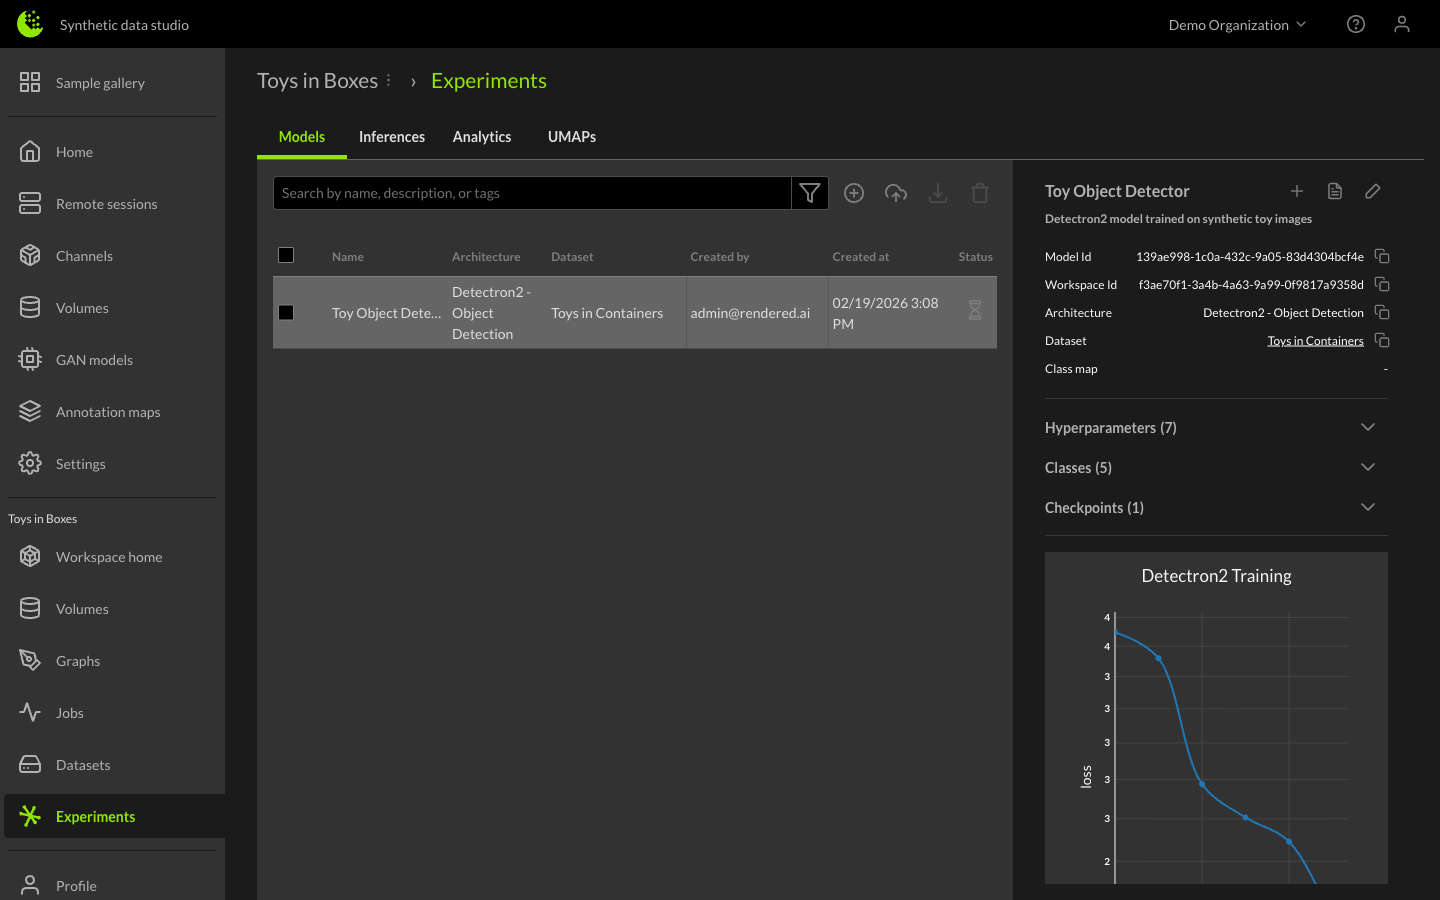Switch to the Inferences tab
The width and height of the screenshot is (1440, 900).
tap(392, 137)
